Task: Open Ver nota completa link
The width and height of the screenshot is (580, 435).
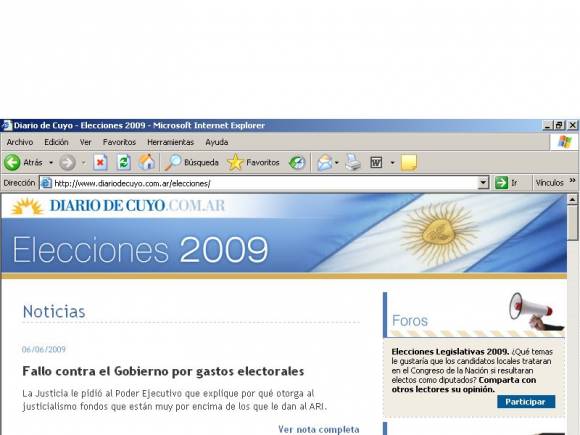Action: tap(319, 429)
